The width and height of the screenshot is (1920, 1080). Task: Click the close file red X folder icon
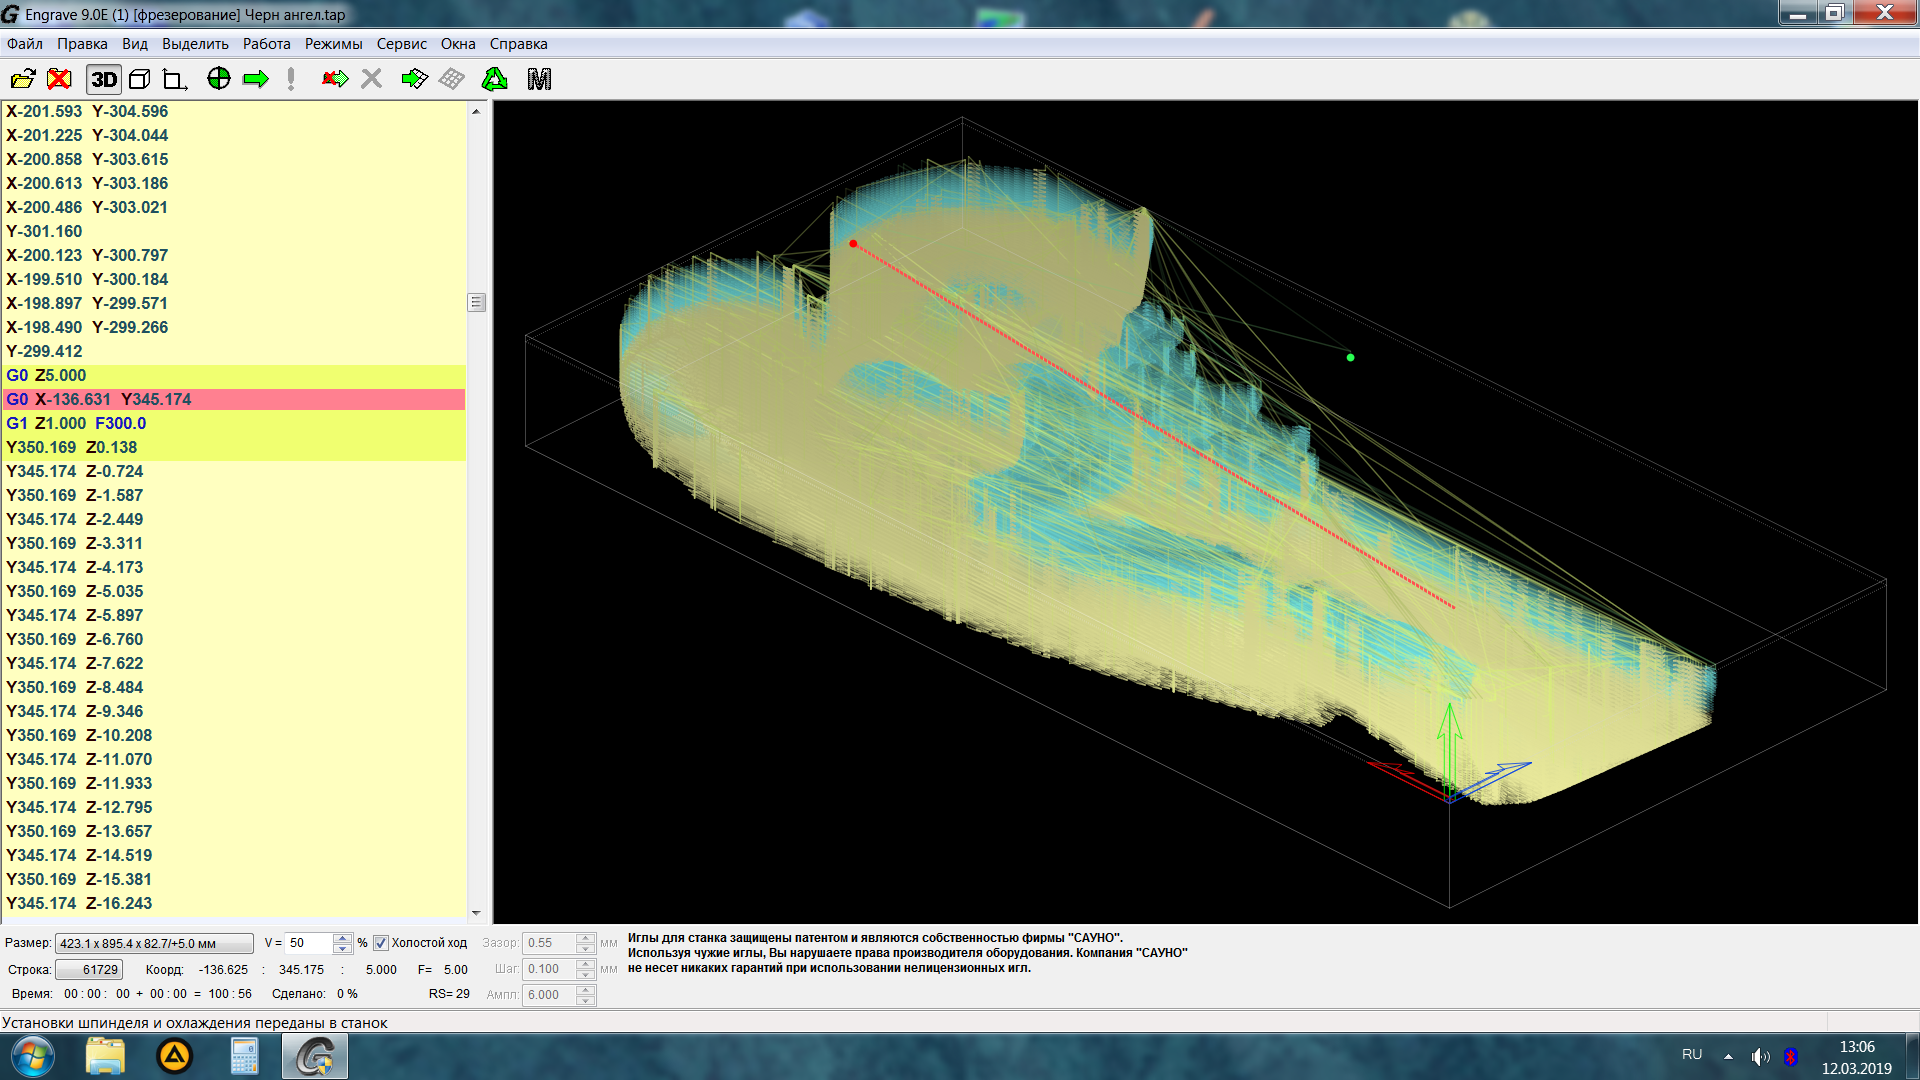click(60, 79)
